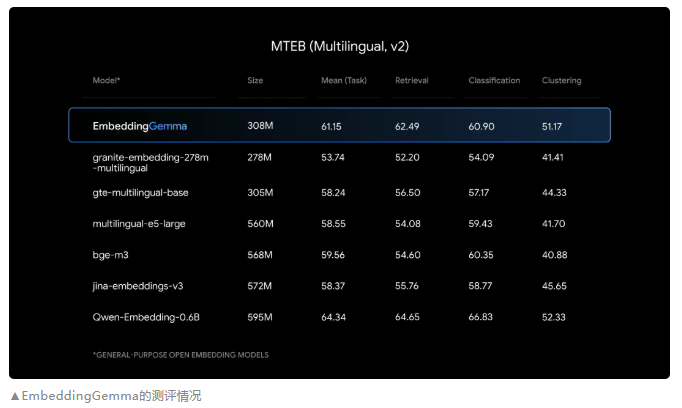Click EmbeddingGemma clustering score 51.17
682x408 pixels.
(x=552, y=127)
